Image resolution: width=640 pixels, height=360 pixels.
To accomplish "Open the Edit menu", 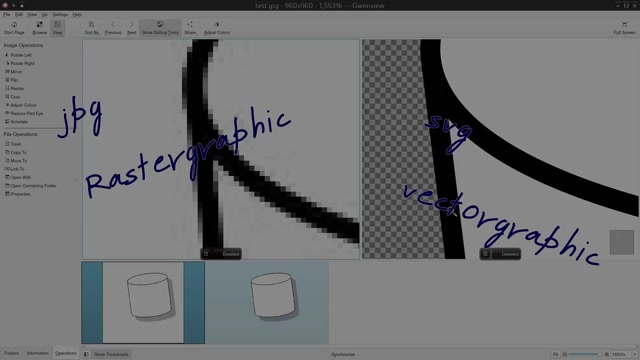I will tap(19, 14).
